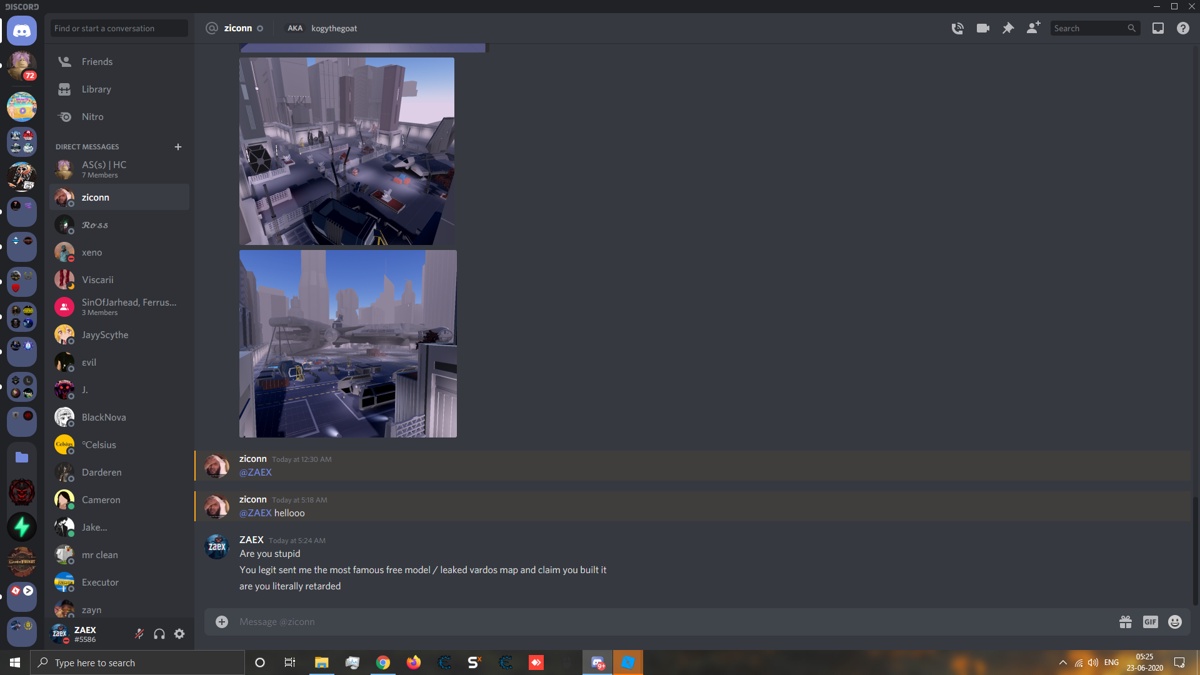The width and height of the screenshot is (1200, 675).
Task: Open direct message with Executor
Action: [119, 582]
